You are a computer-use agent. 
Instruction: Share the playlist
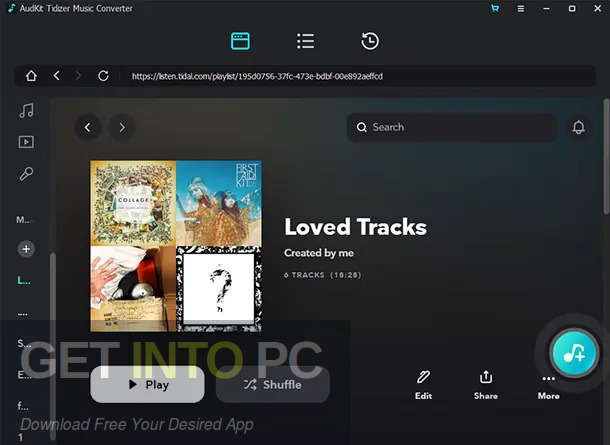486,385
